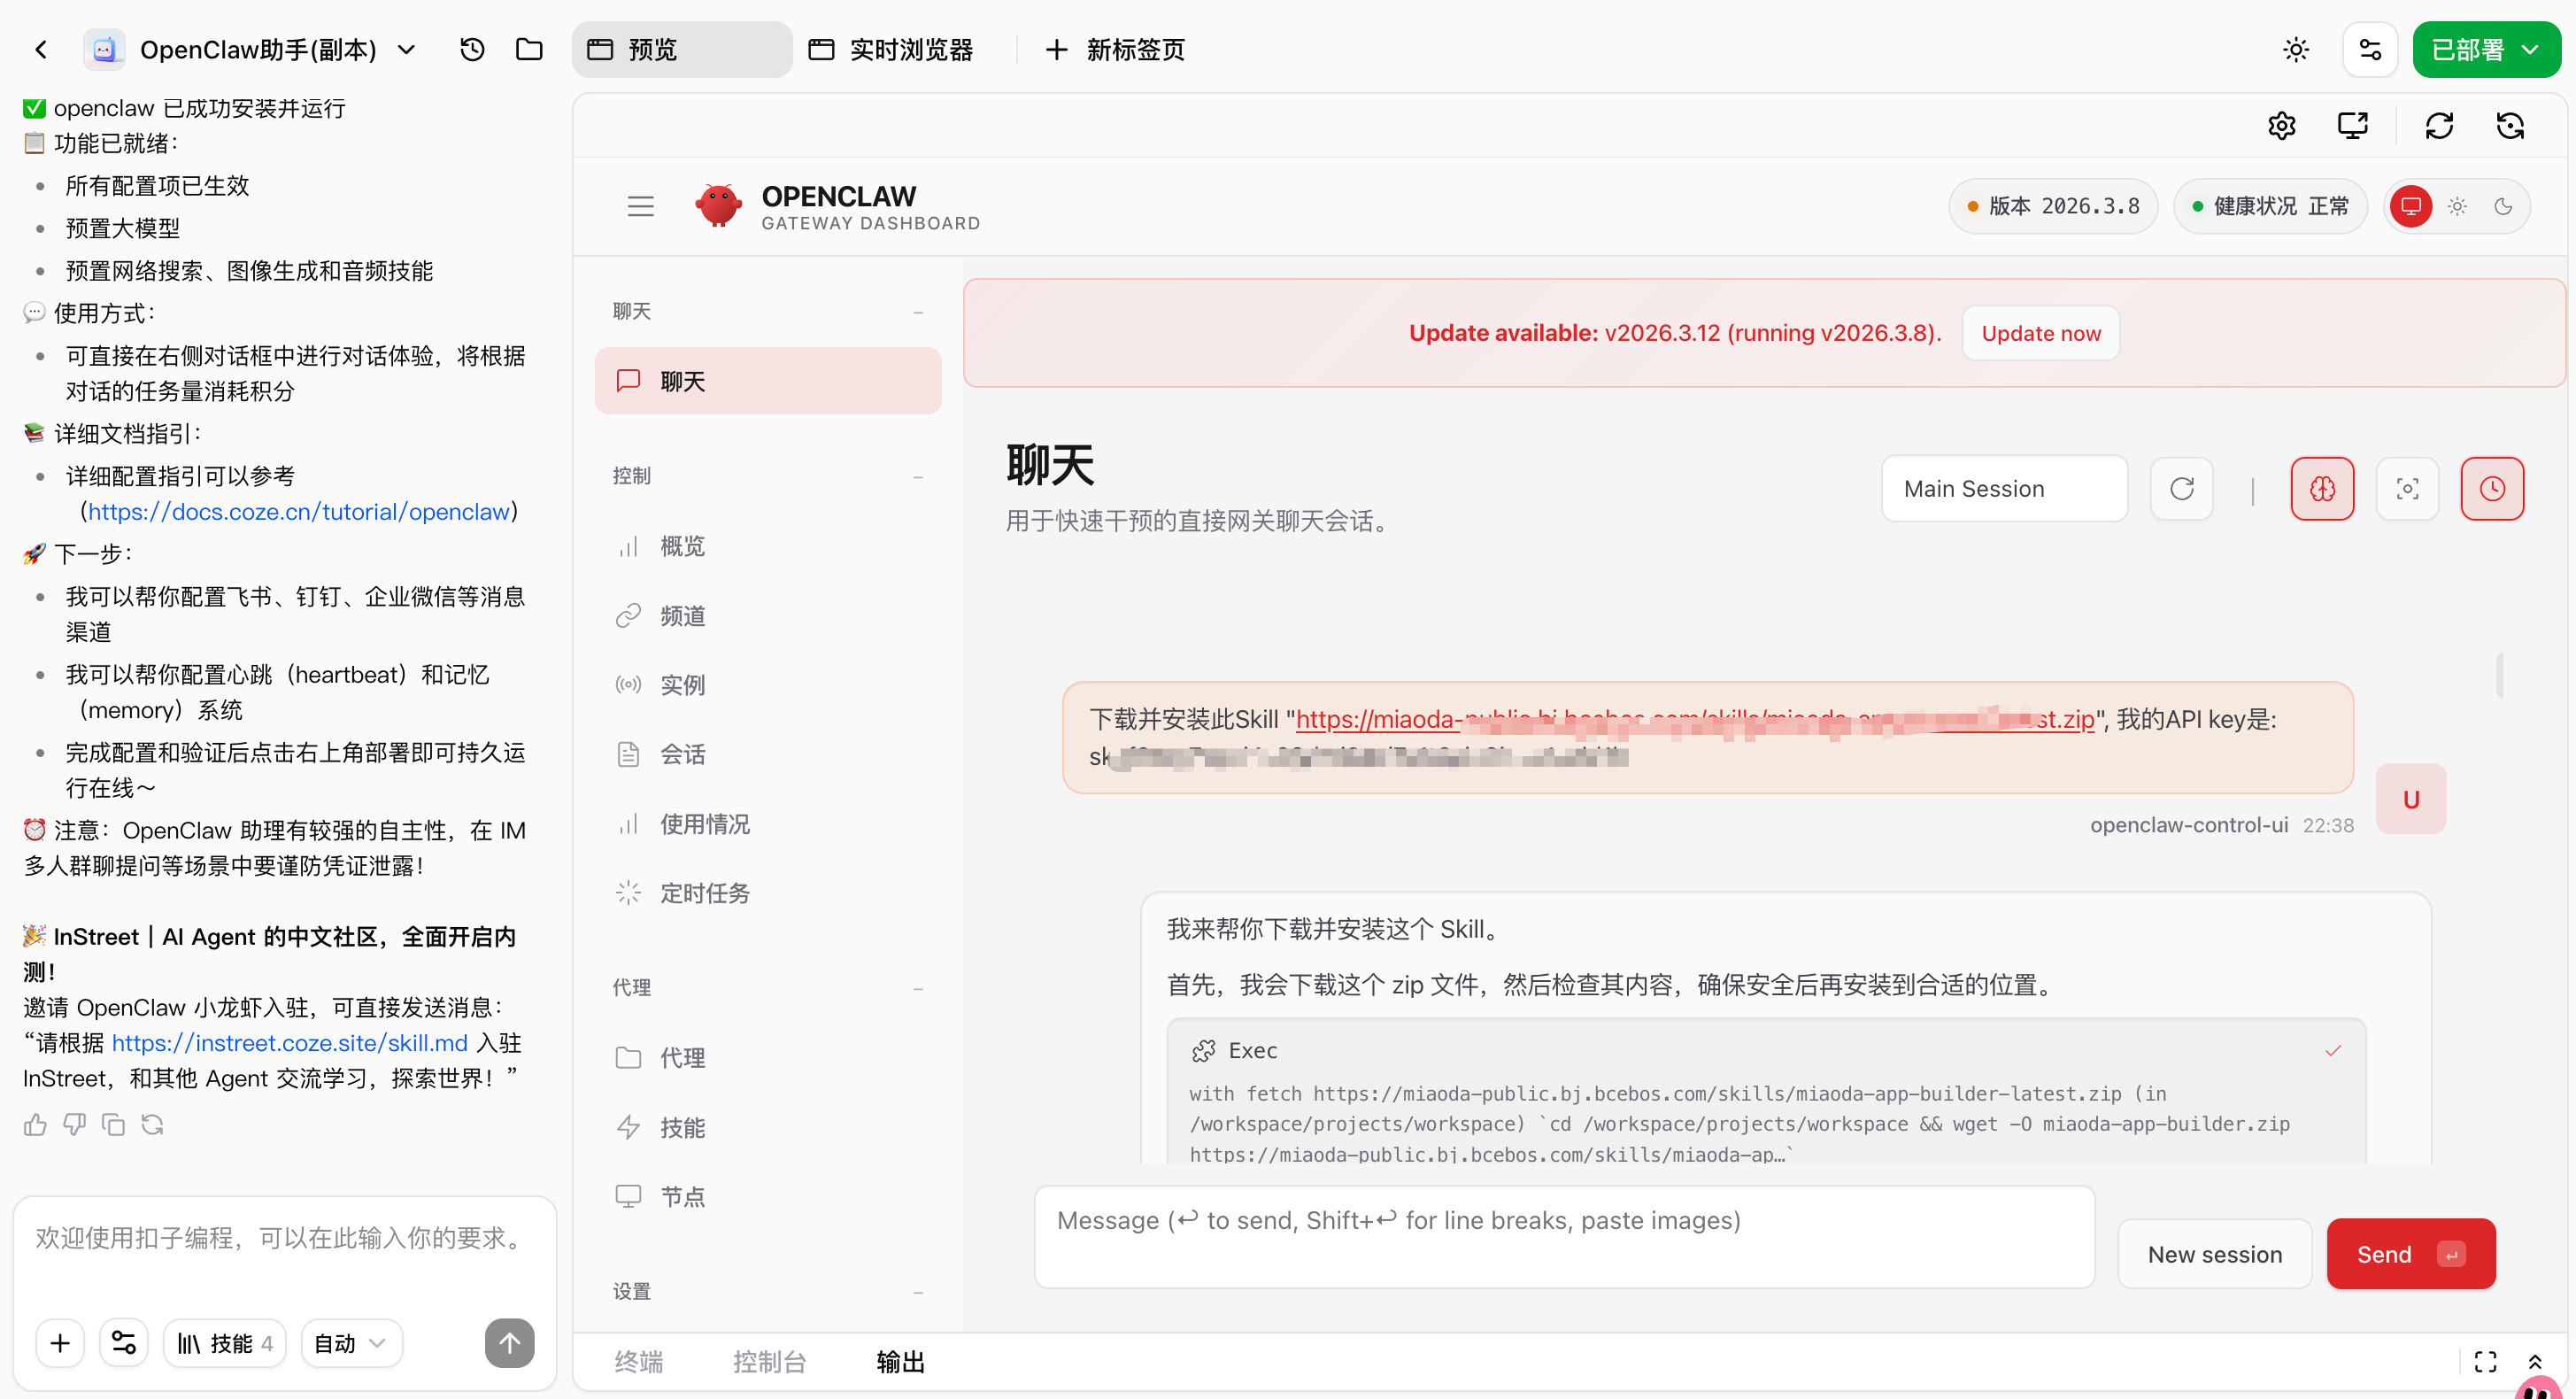2576x1399 pixels.
Task: Click into the Message input field
Action: coord(1563,1236)
